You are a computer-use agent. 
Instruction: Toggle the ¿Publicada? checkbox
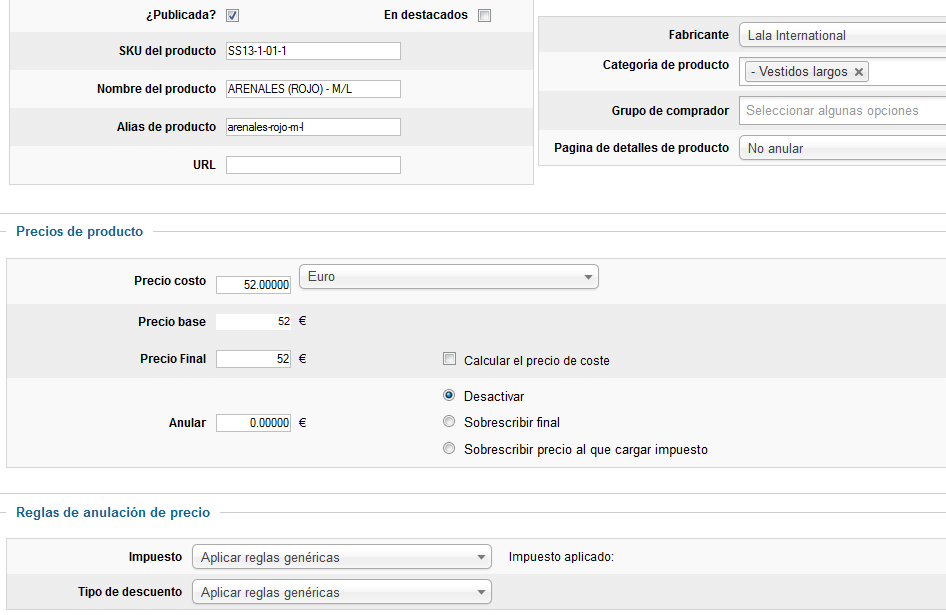232,16
